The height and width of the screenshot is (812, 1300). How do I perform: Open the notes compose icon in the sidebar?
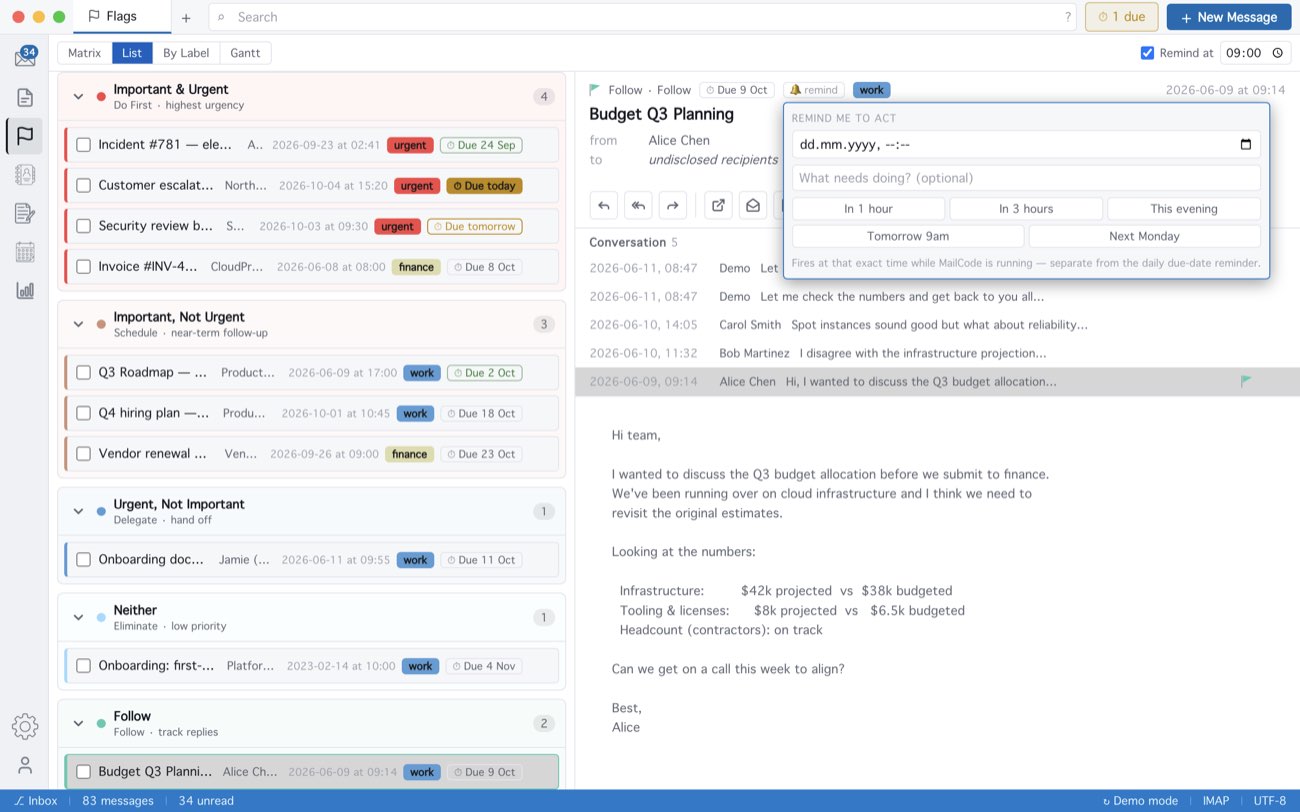click(25, 213)
